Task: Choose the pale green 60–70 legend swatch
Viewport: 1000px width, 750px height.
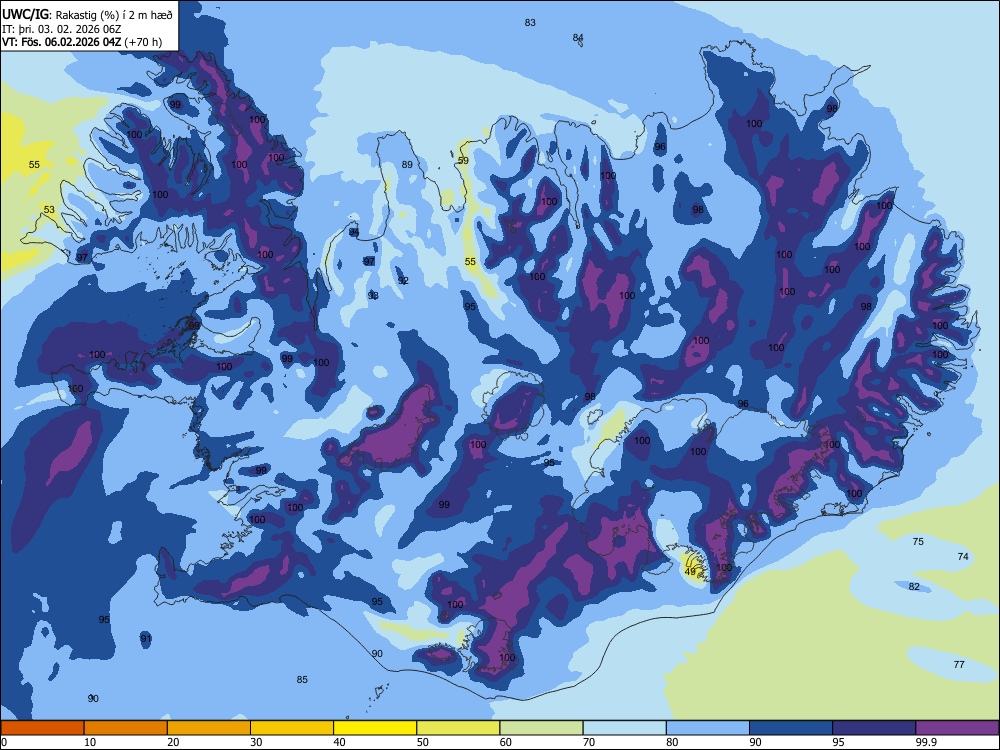Action: [x=541, y=728]
